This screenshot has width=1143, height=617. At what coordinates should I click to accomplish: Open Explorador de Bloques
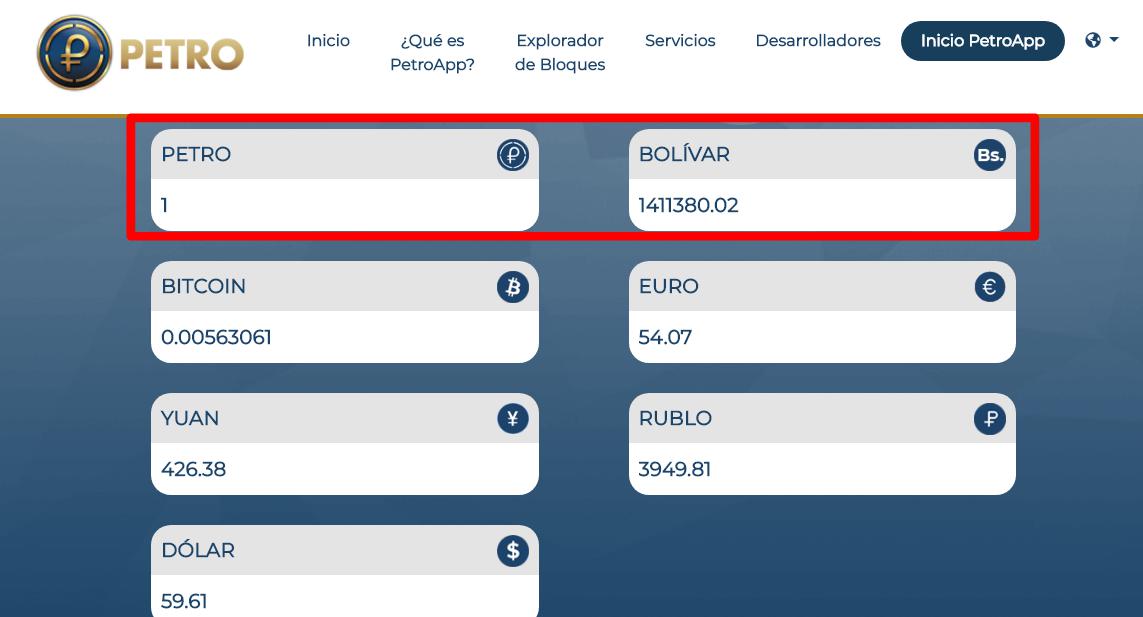point(560,53)
